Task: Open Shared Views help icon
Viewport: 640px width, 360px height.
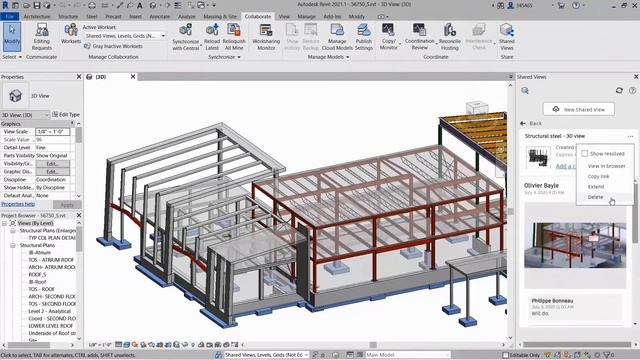Action: point(632,91)
